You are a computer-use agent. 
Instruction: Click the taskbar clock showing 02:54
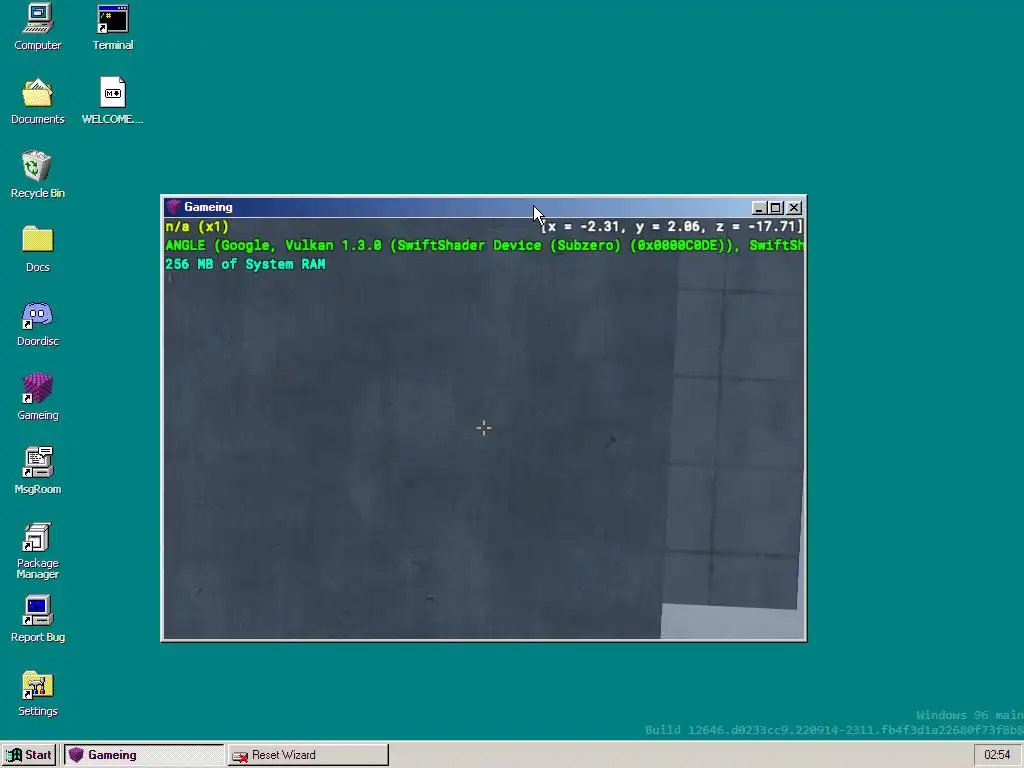tap(997, 755)
